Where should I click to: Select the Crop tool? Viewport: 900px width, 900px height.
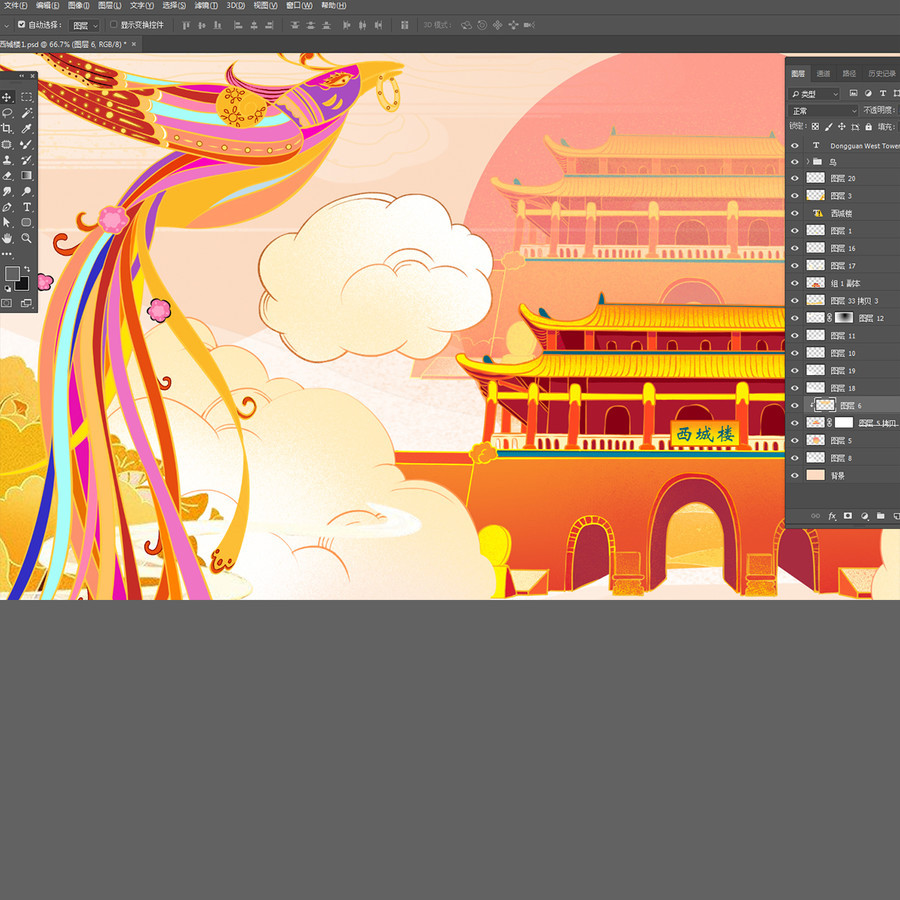[x=7, y=129]
